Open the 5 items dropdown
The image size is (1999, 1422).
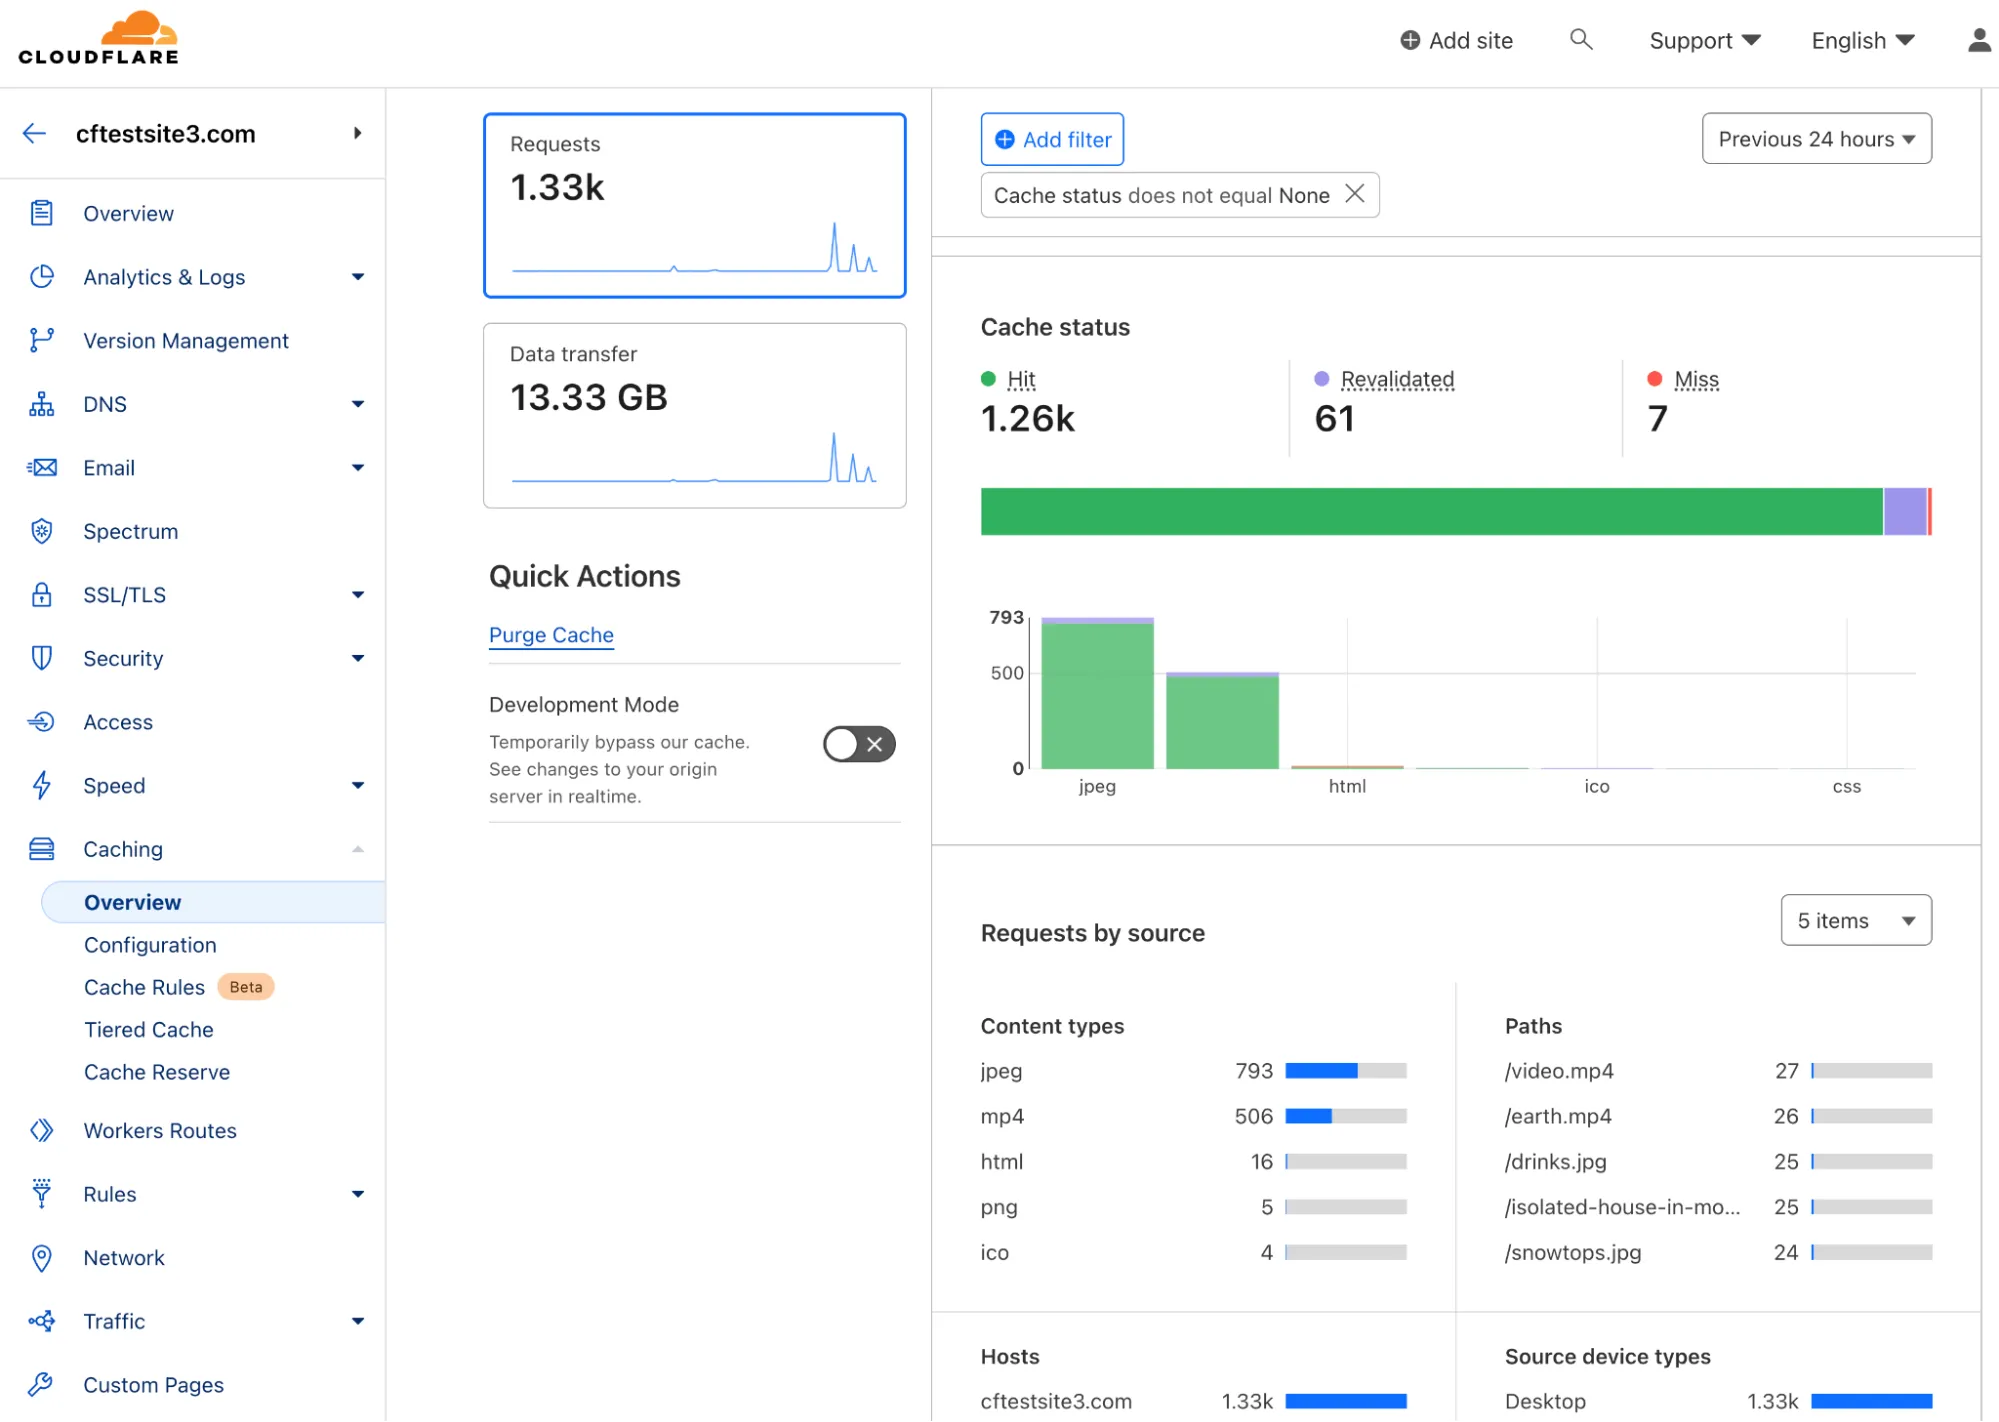[x=1855, y=920]
